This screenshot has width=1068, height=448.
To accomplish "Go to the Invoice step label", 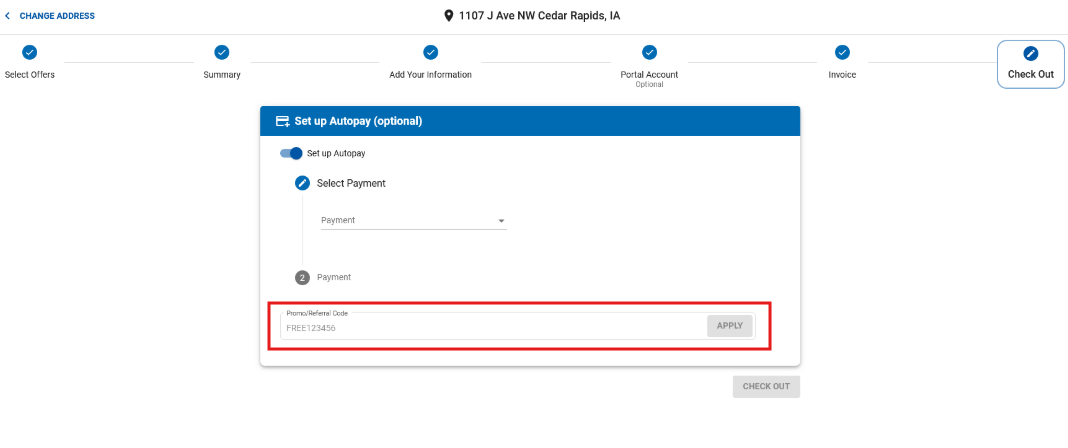I will [x=842, y=75].
